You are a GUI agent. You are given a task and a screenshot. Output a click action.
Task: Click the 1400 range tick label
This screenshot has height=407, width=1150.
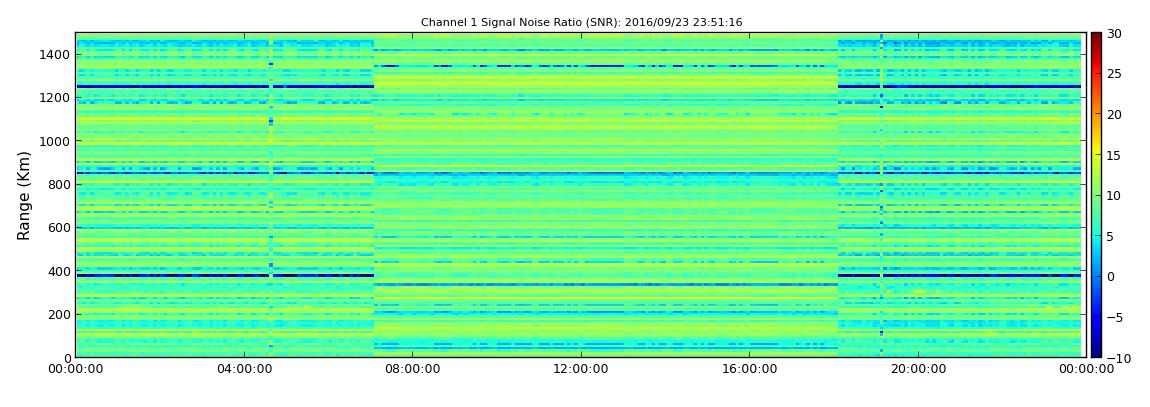(56, 54)
